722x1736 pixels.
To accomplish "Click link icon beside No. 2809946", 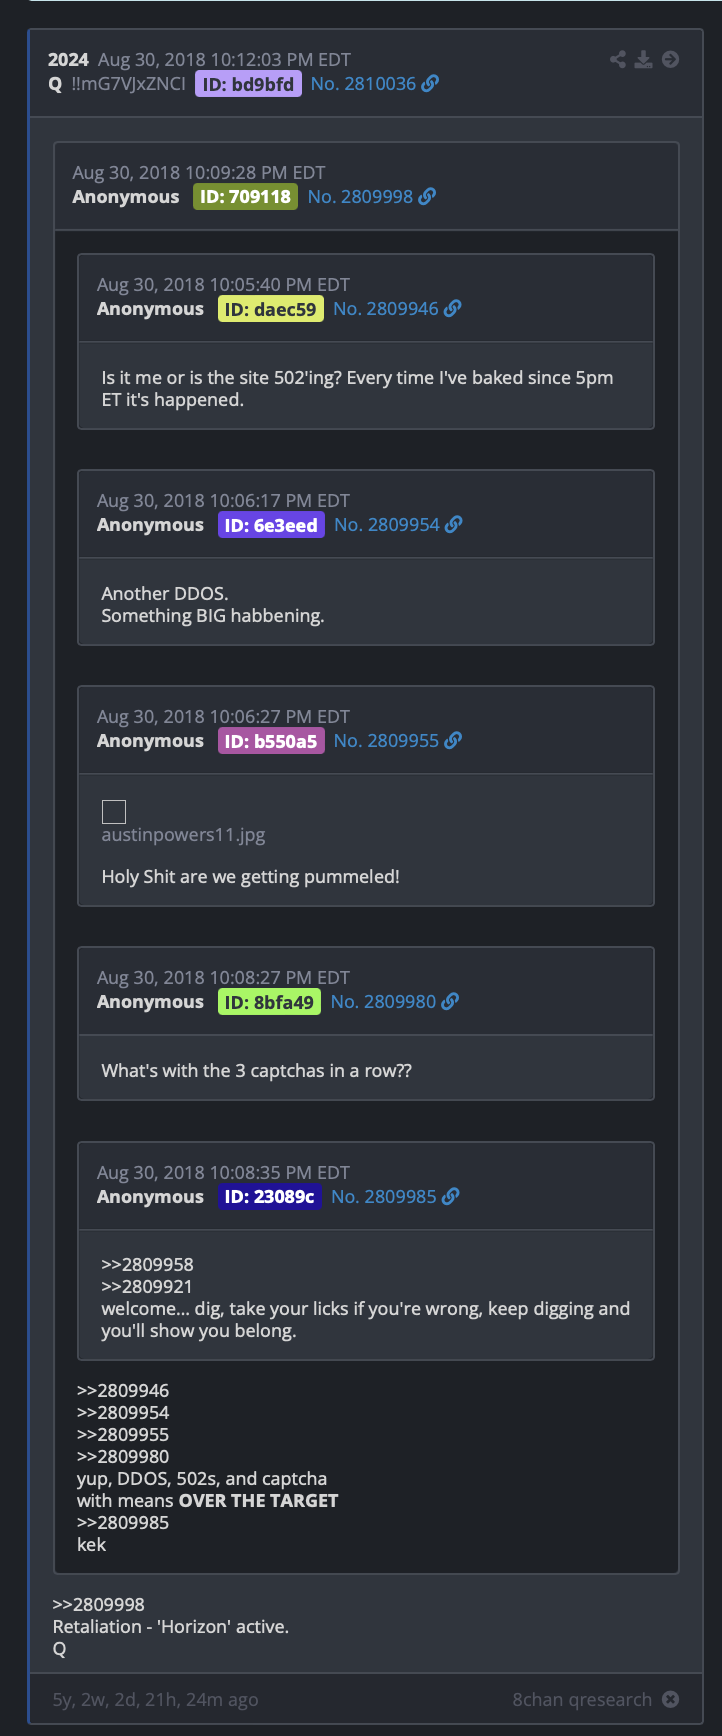I will [452, 309].
